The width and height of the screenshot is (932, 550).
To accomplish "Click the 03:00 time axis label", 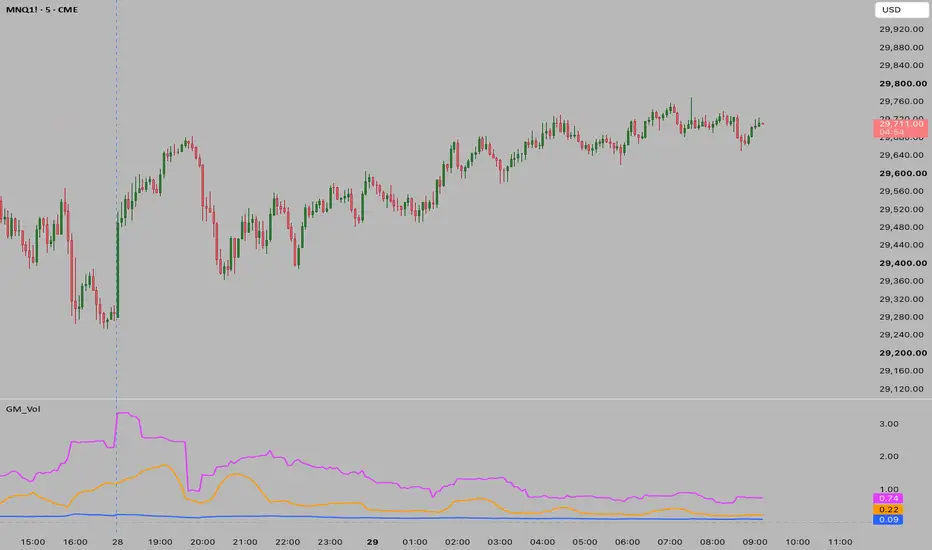I will tap(500, 542).
